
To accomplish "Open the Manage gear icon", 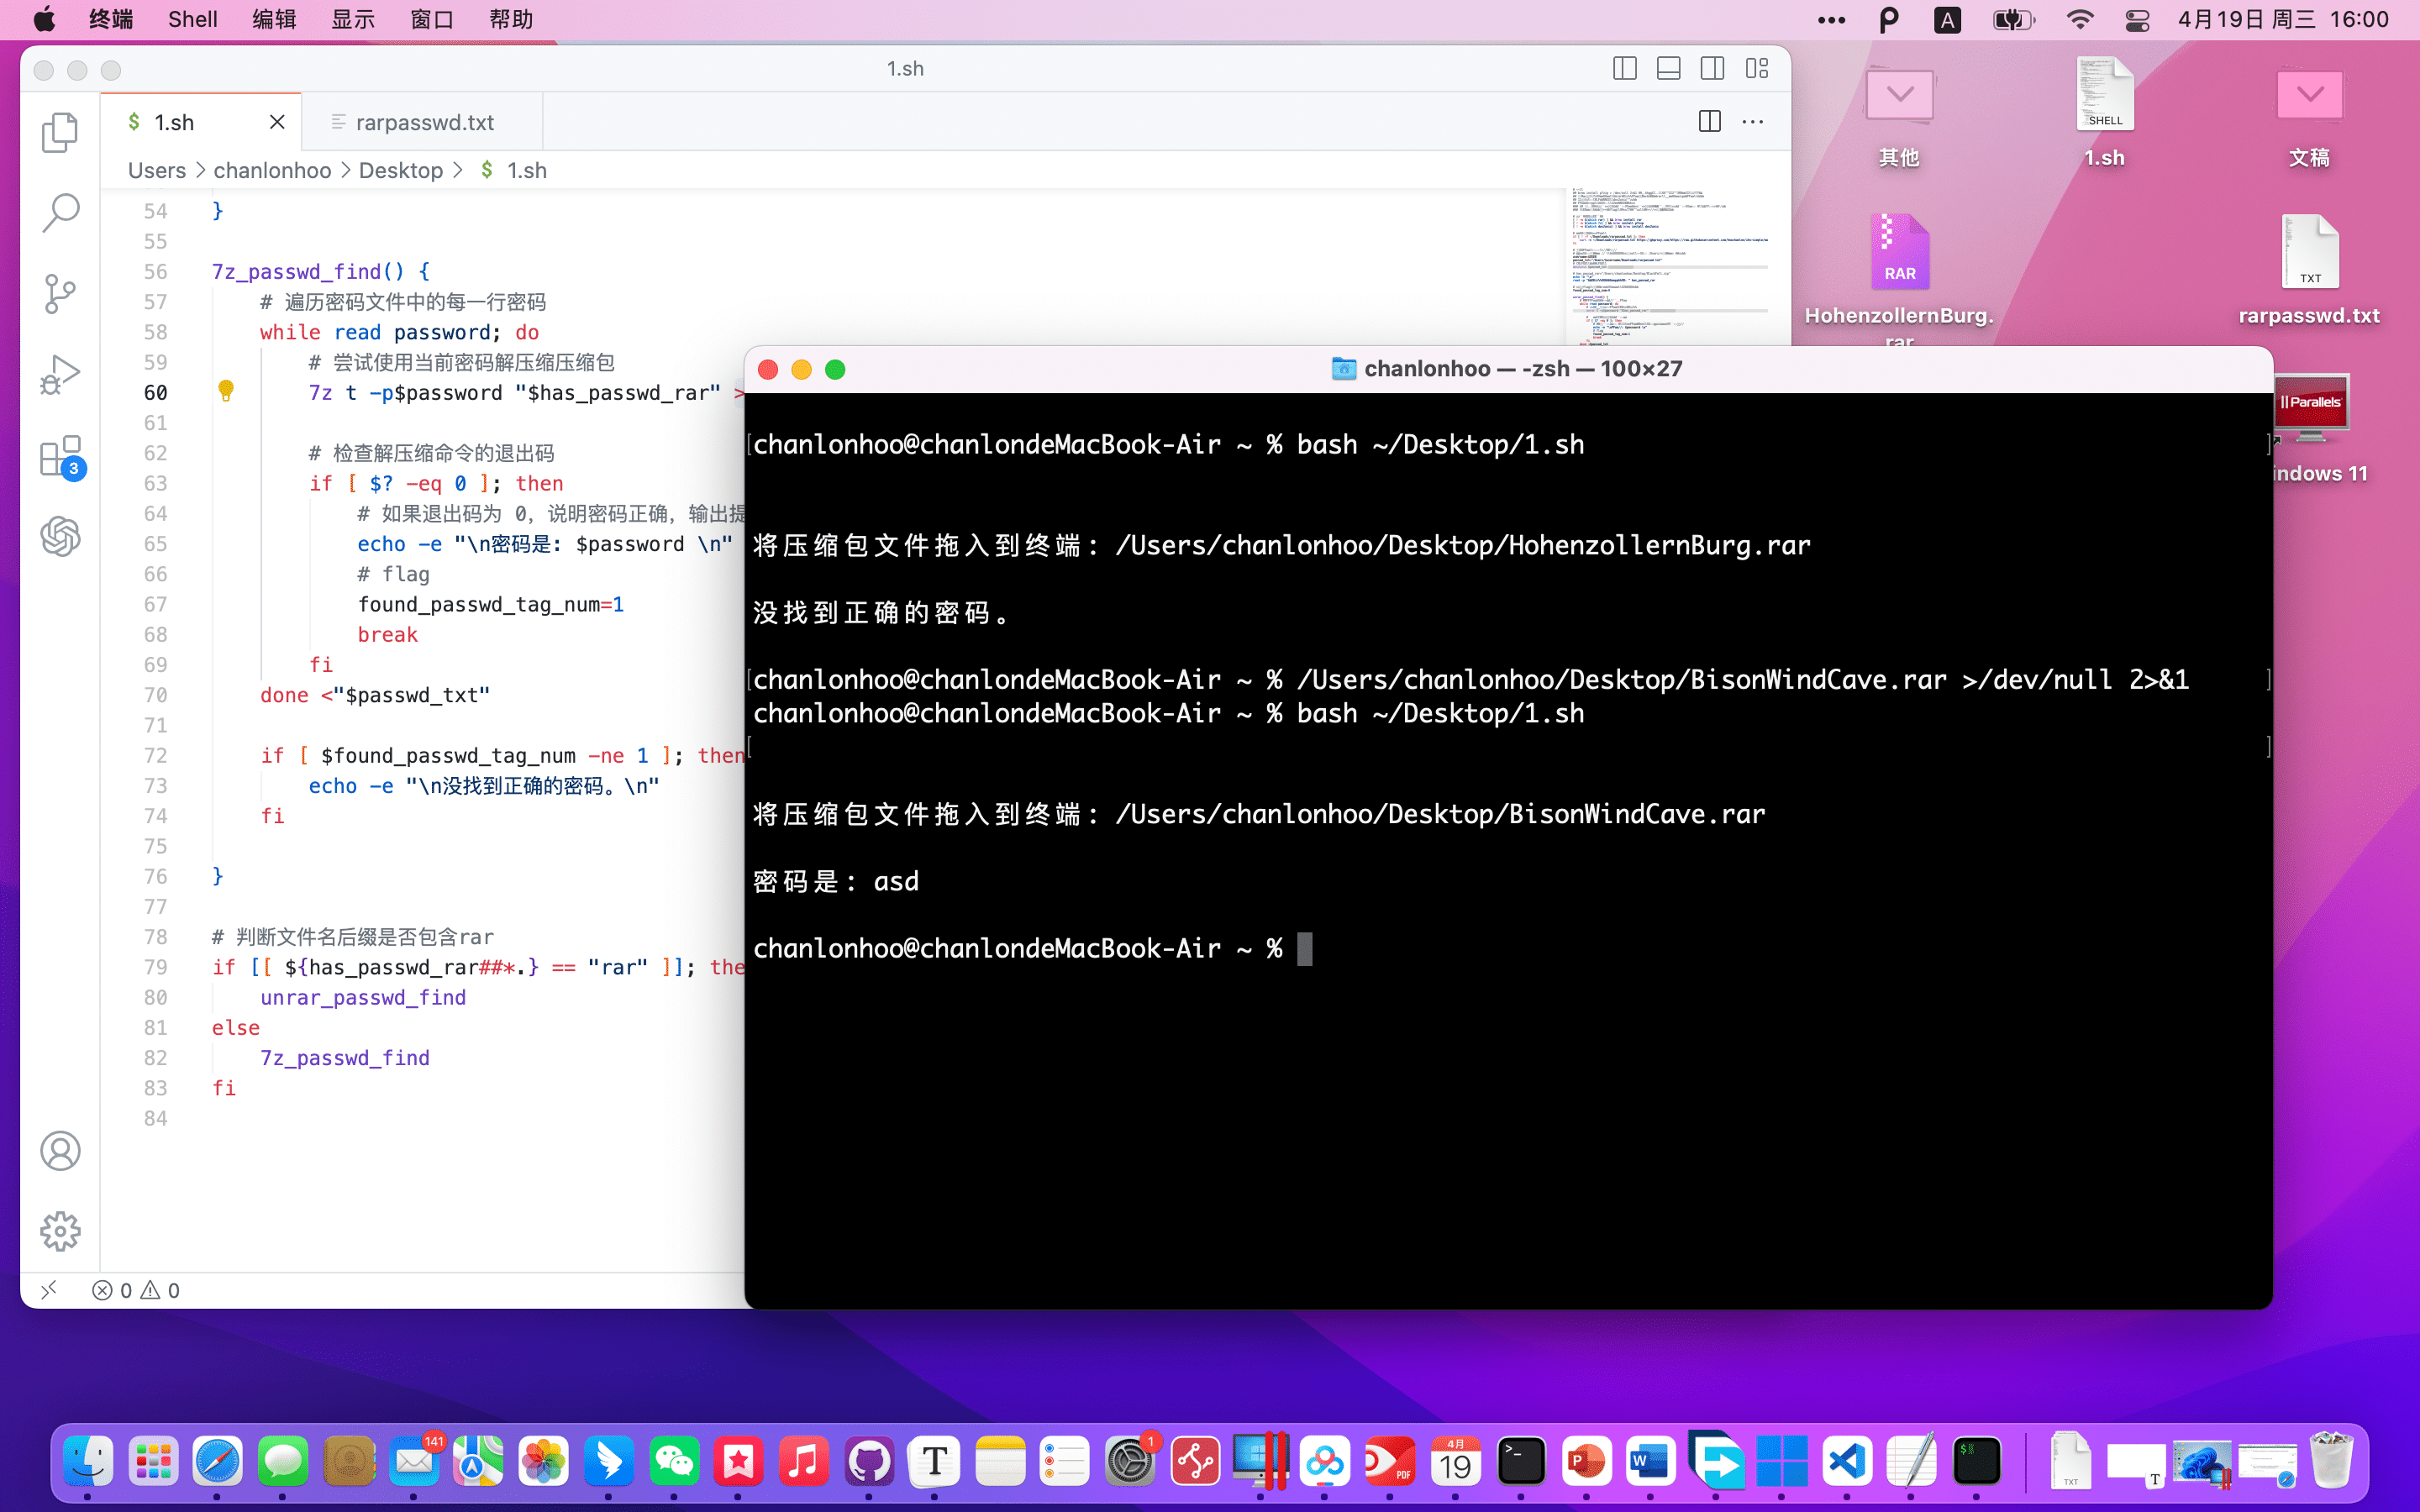I will (x=60, y=1232).
